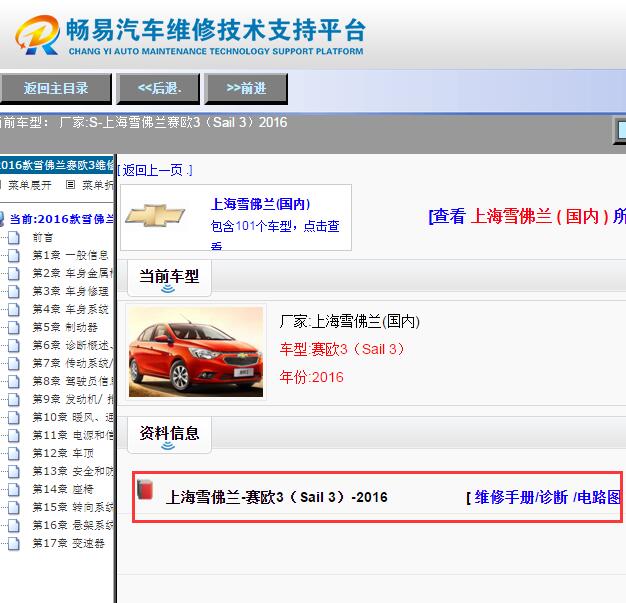Screen dimensions: 626x603
Task: Open 第11章 电源和信号 chapter
Action: pyautogui.click(x=73, y=435)
